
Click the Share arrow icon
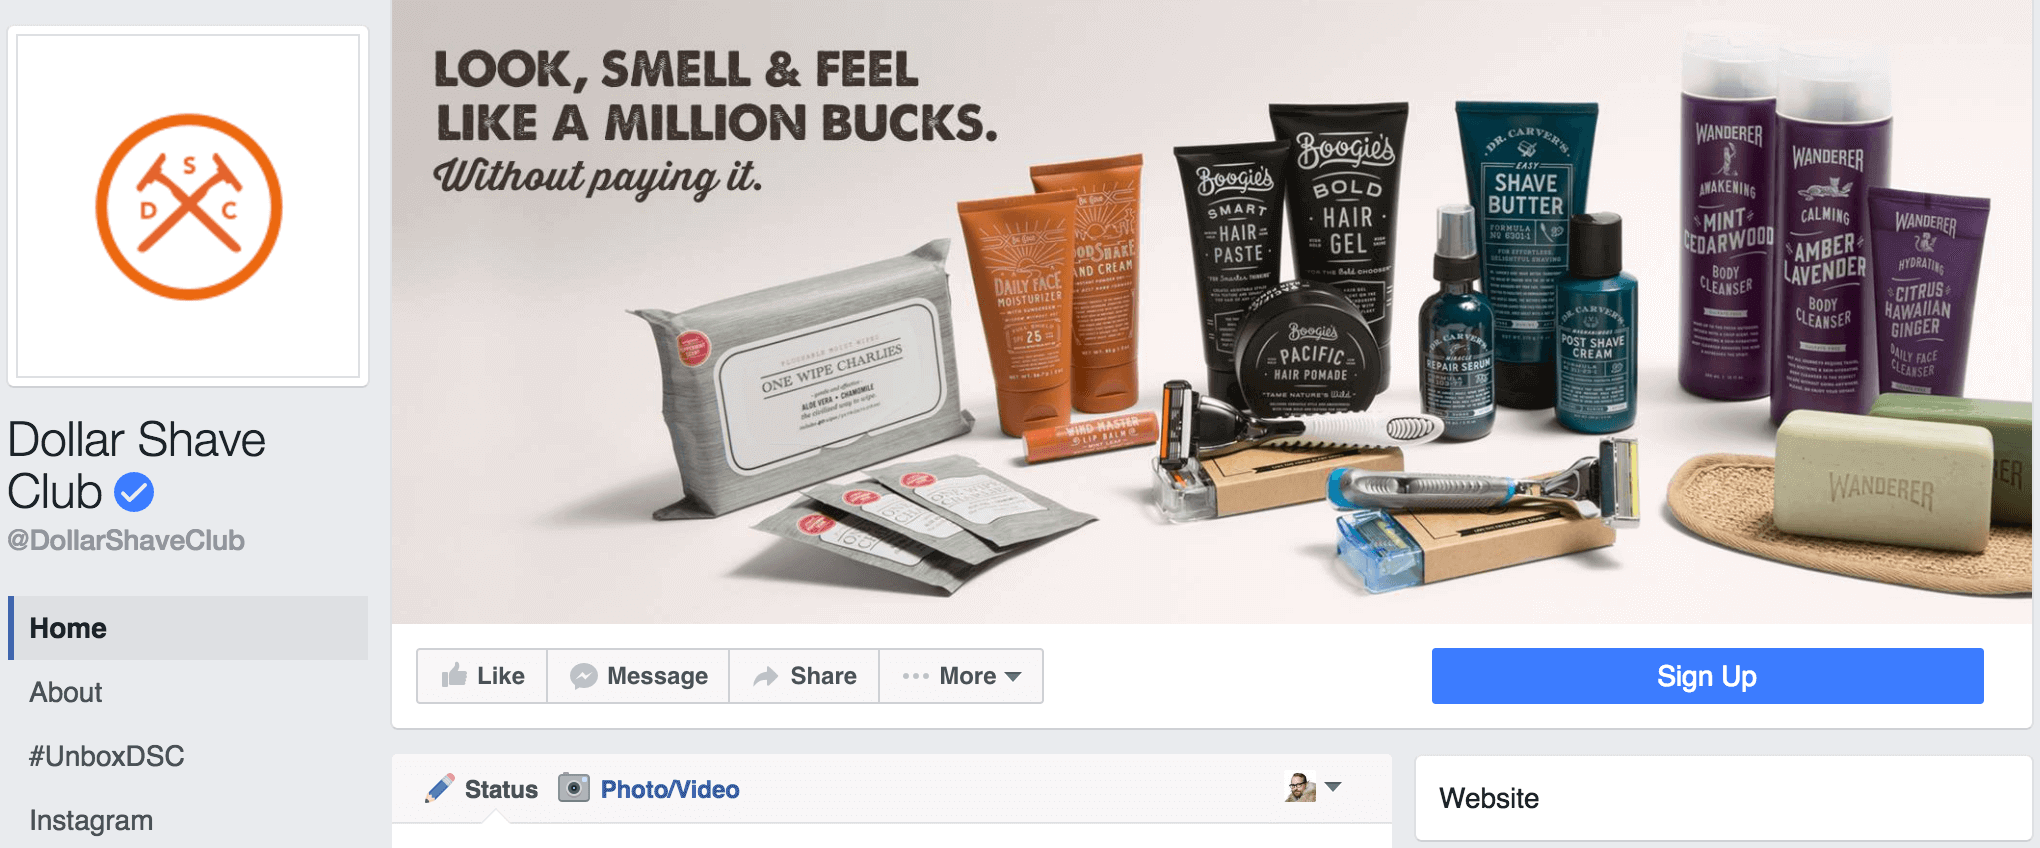pyautogui.click(x=766, y=677)
